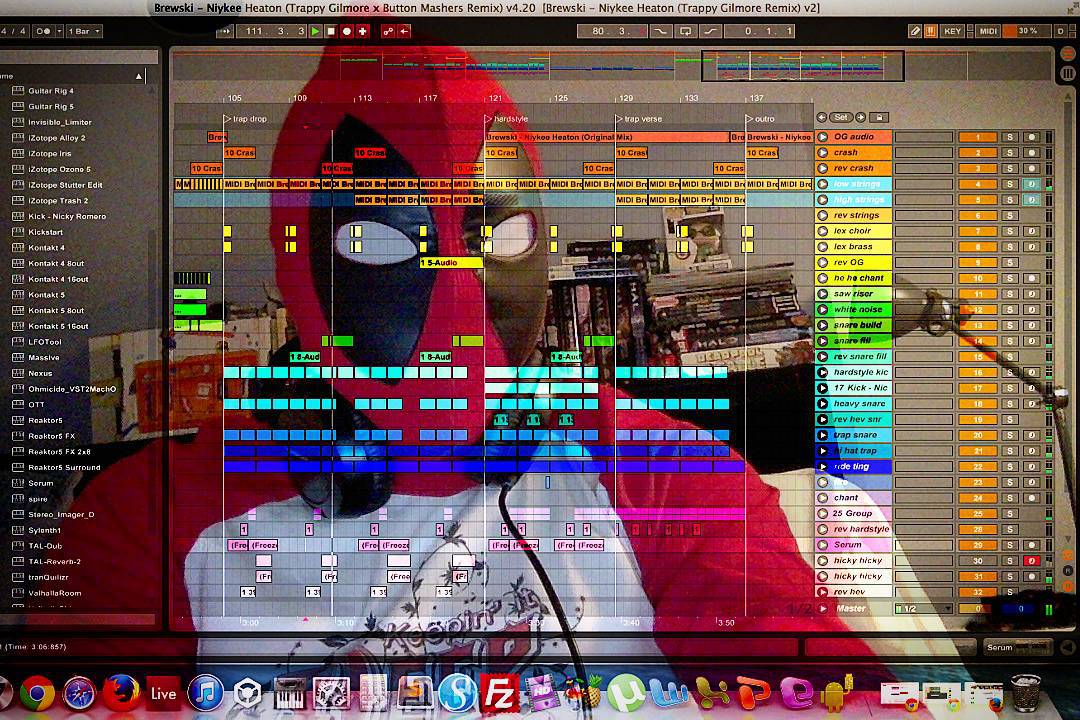This screenshot has width=1080, height=720.
Task: Click the outro locator marker
Action: (760, 119)
